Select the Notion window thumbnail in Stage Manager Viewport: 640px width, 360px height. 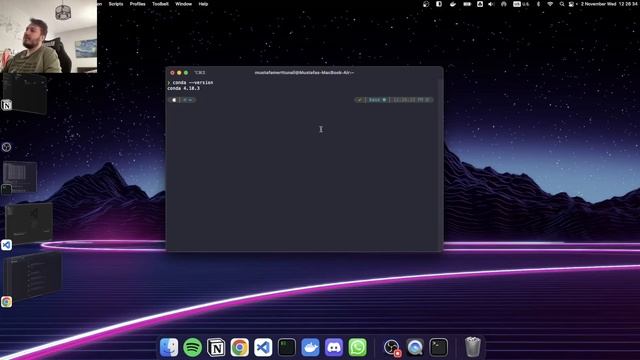point(24,94)
